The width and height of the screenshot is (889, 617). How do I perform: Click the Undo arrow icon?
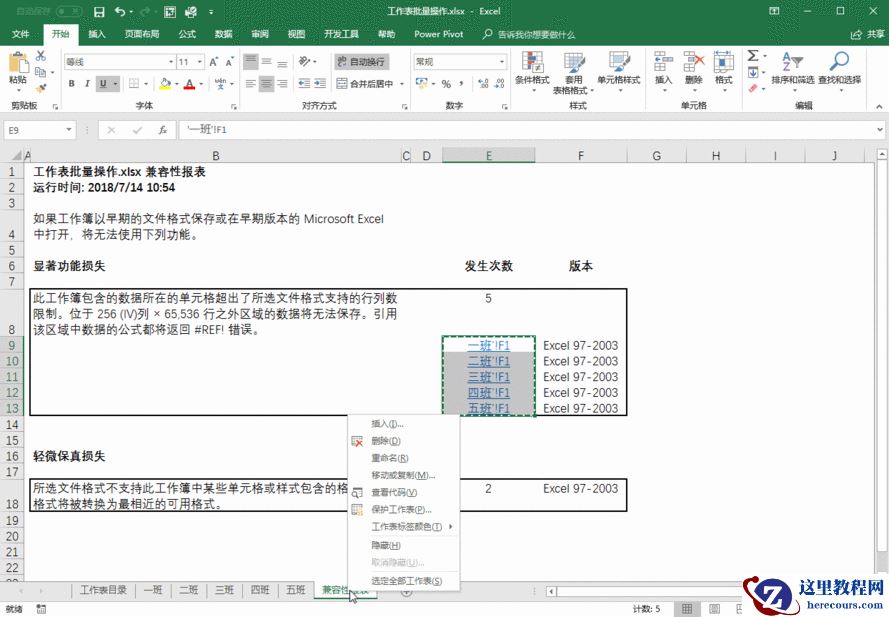(x=120, y=11)
